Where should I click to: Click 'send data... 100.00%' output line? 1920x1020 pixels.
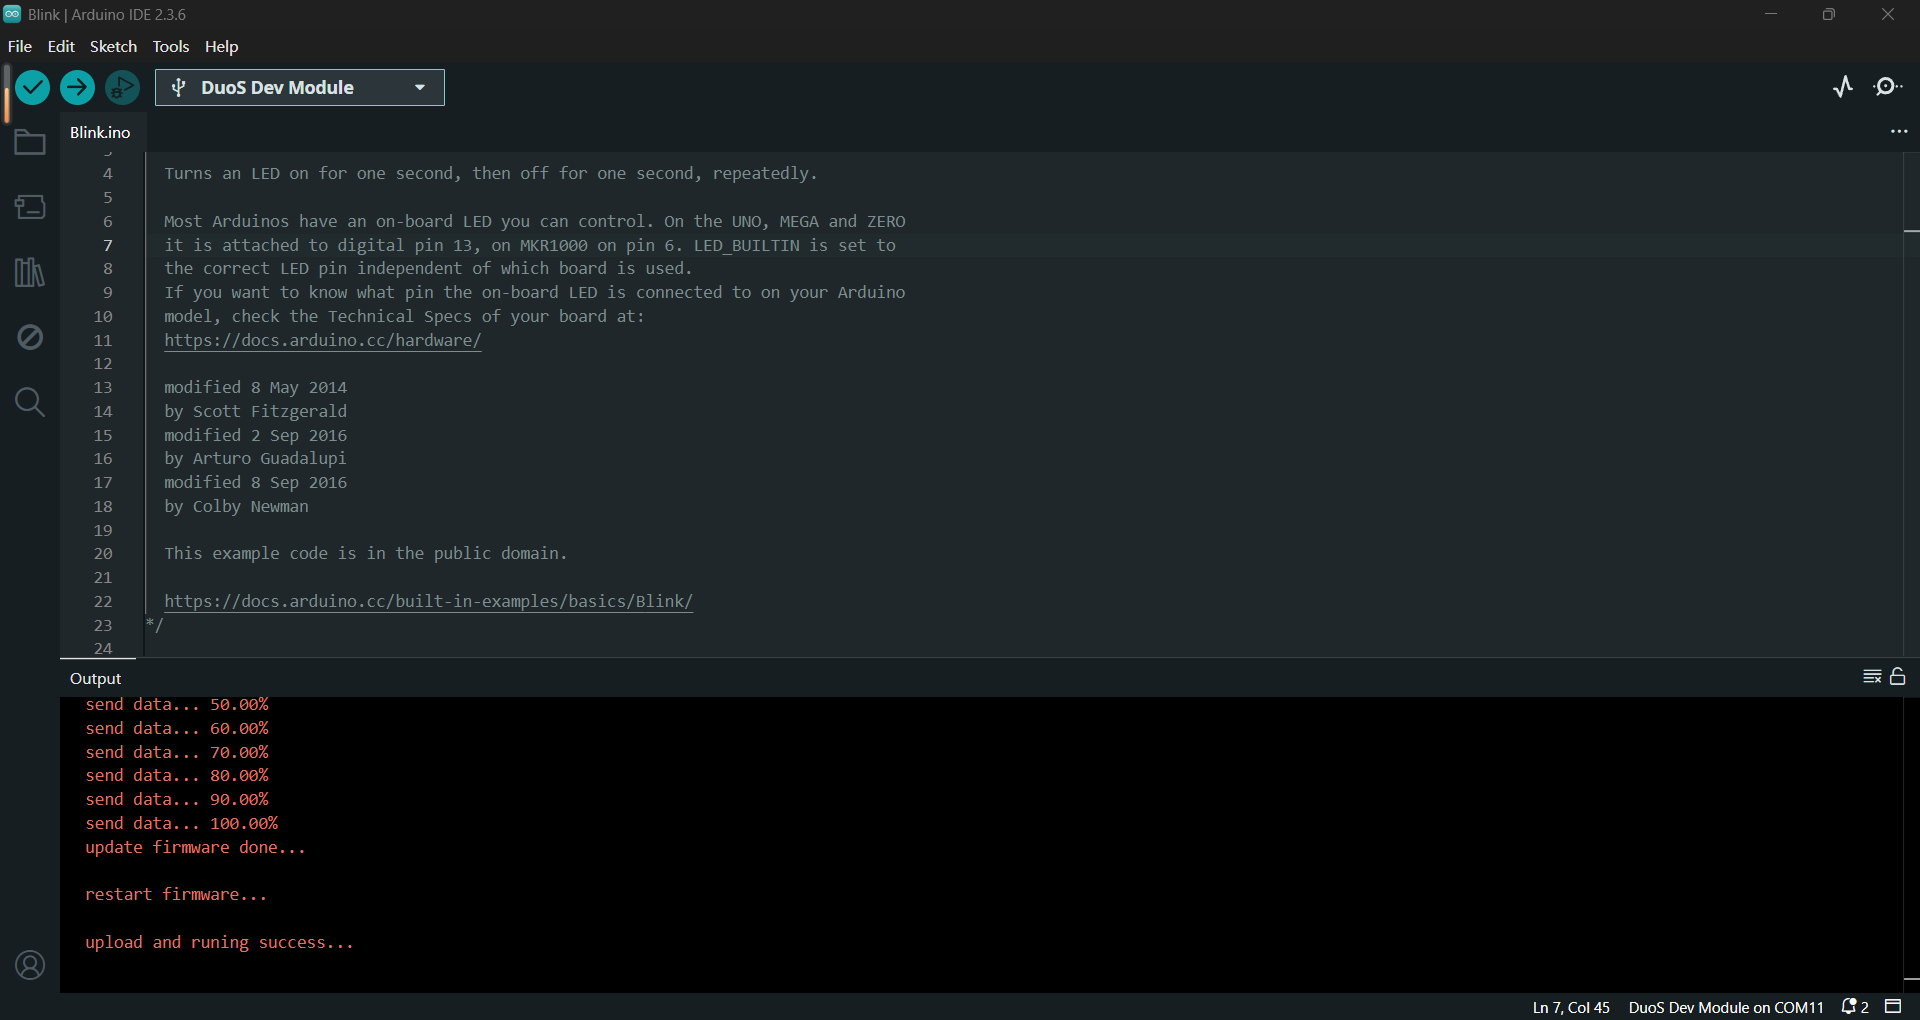pyautogui.click(x=182, y=823)
